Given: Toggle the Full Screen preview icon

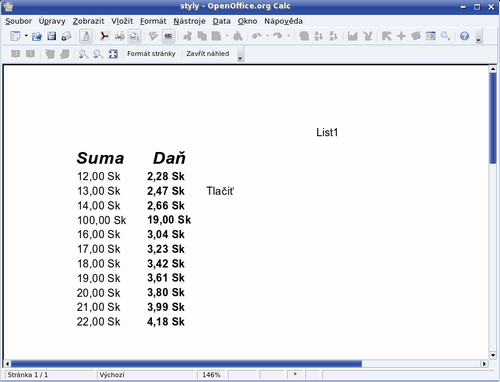Looking at the screenshot, I should 113,54.
